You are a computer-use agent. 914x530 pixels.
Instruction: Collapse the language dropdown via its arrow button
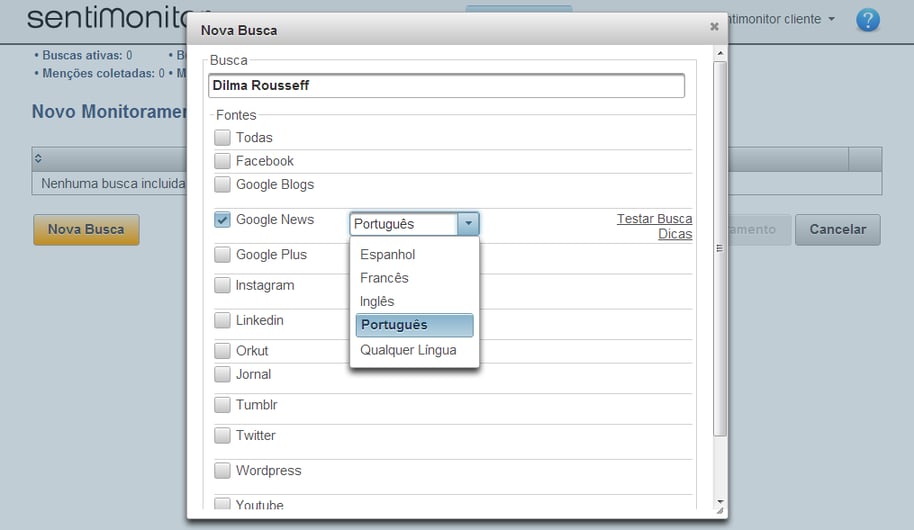tap(468, 224)
